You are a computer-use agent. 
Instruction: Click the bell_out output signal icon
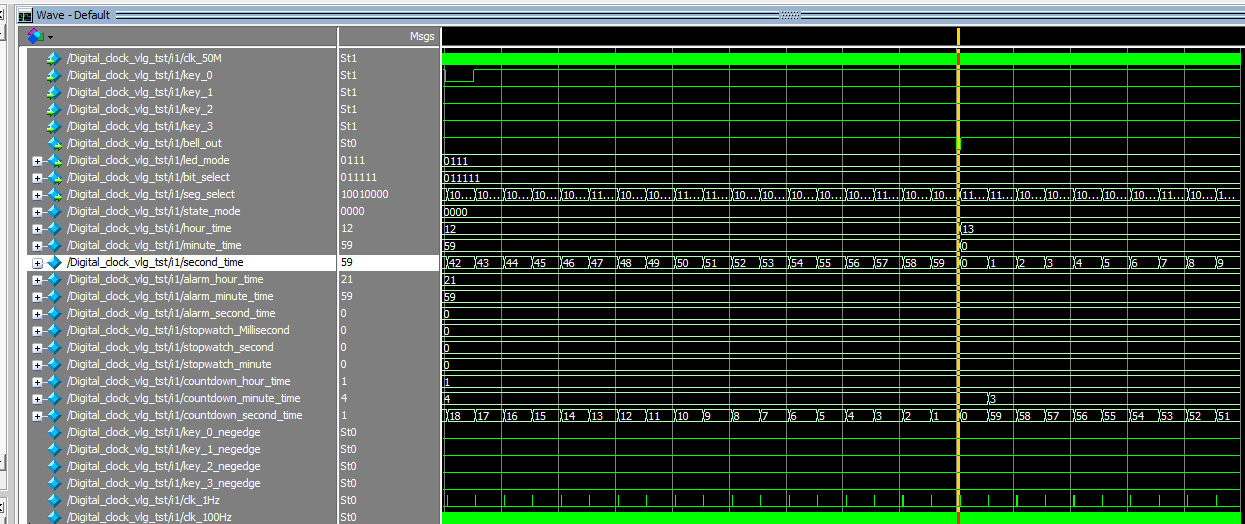(x=55, y=143)
